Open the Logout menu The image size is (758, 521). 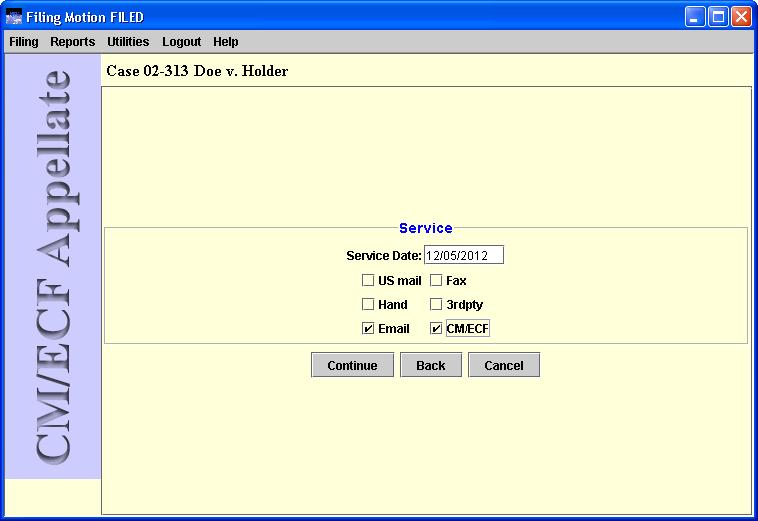coord(181,42)
